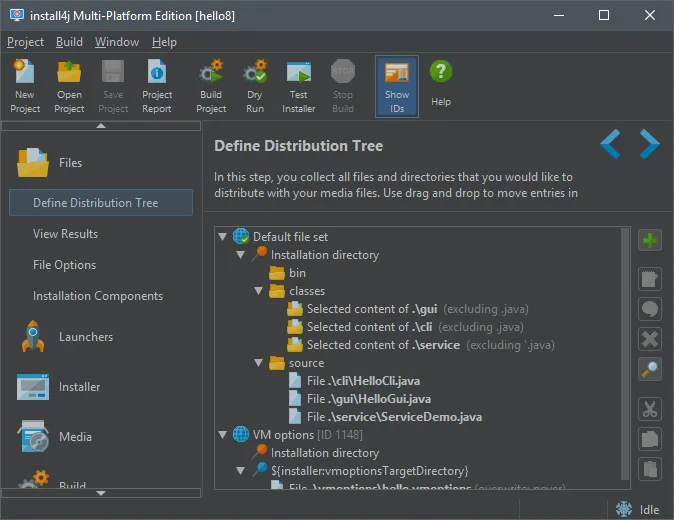Image resolution: width=674 pixels, height=520 pixels.
Task: Collapse the first Installation directory node
Action: point(240,255)
